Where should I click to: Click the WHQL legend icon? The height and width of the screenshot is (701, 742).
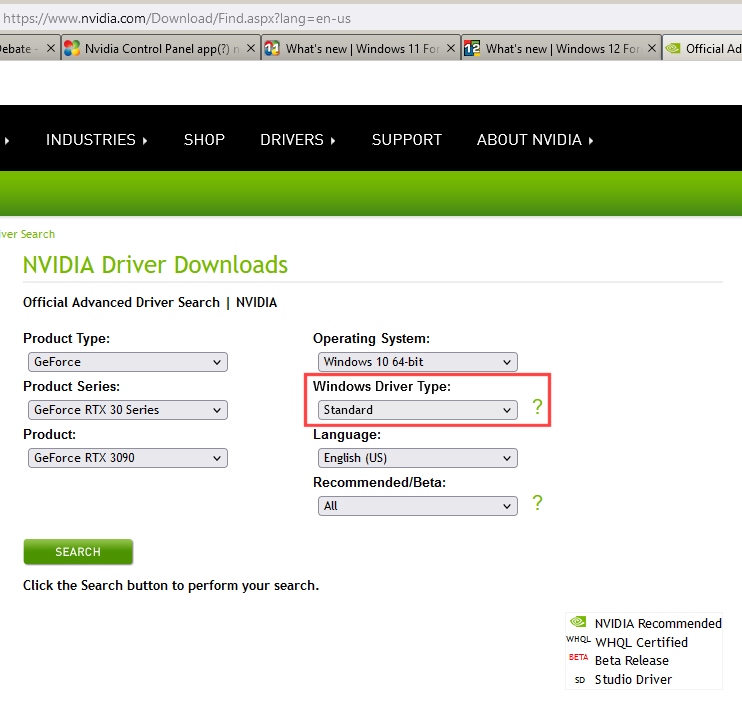[x=578, y=639]
